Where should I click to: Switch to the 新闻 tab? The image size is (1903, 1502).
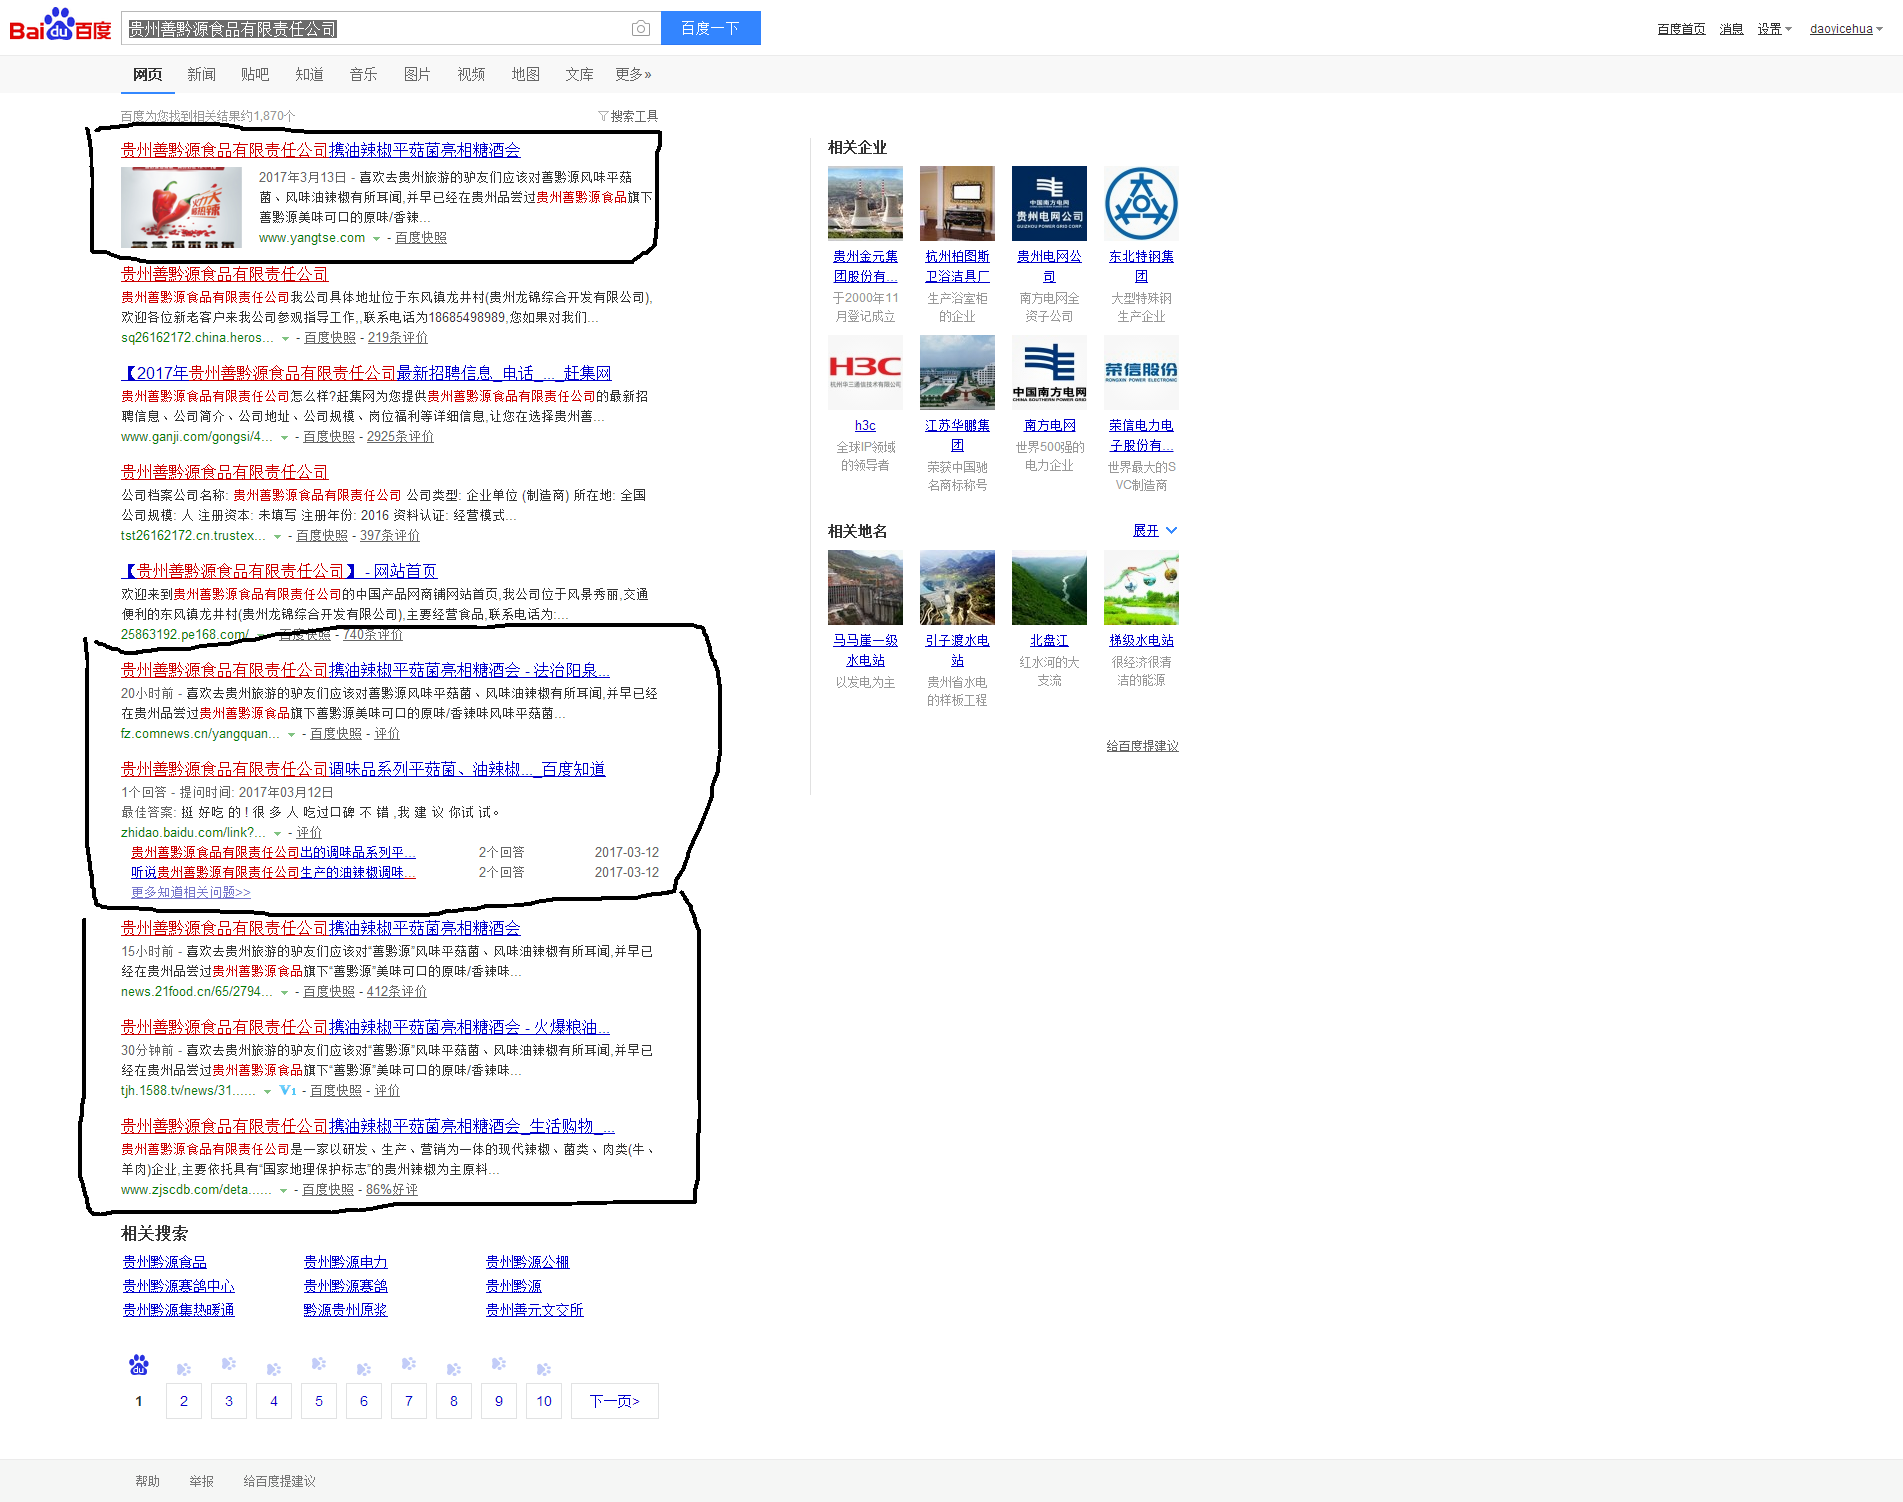(201, 74)
